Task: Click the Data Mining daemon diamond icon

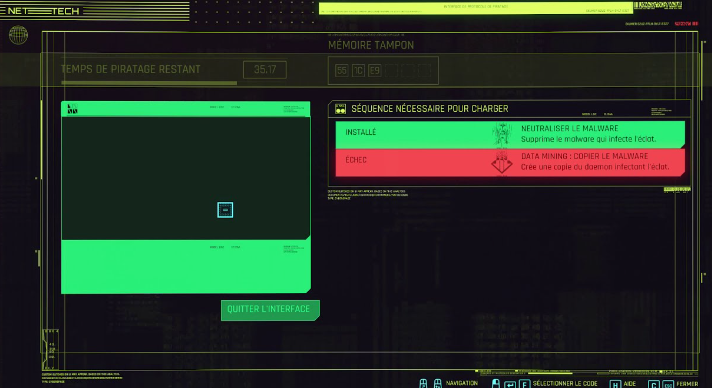Action: [x=502, y=162]
